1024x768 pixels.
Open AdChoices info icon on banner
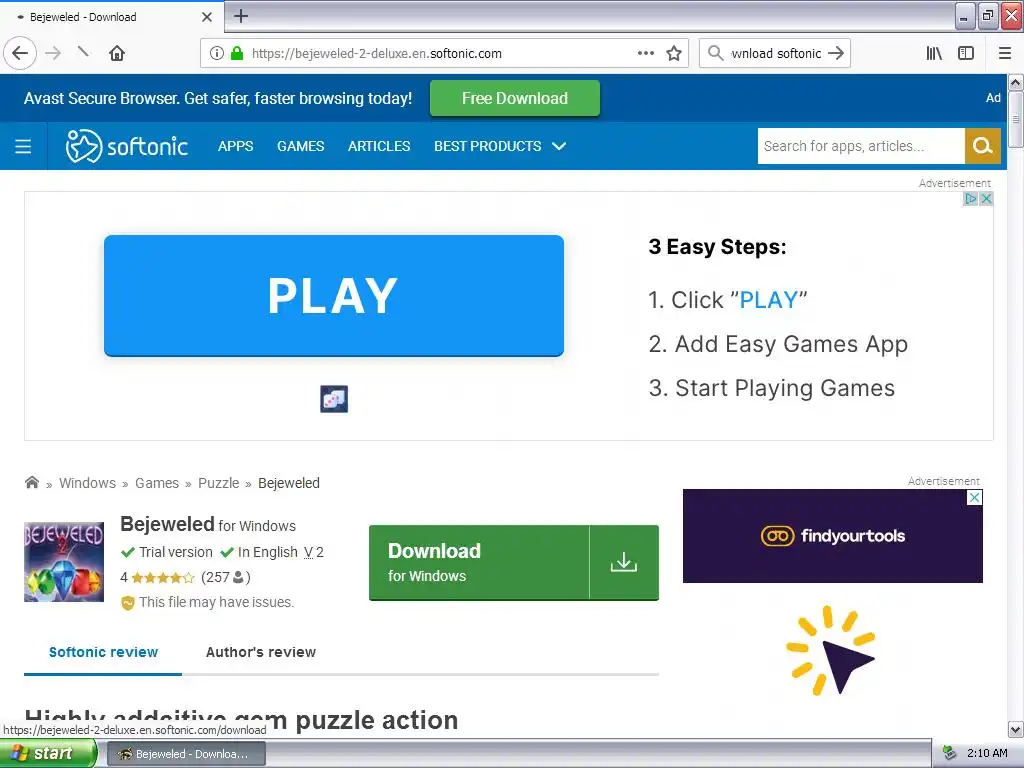coord(971,199)
